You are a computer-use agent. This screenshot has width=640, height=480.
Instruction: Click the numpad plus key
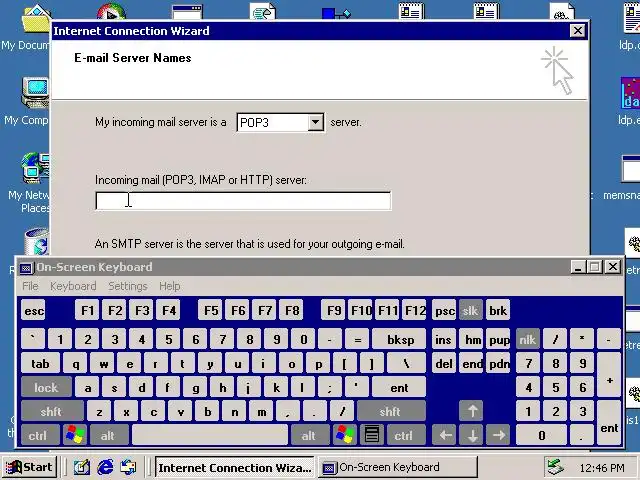pos(609,375)
